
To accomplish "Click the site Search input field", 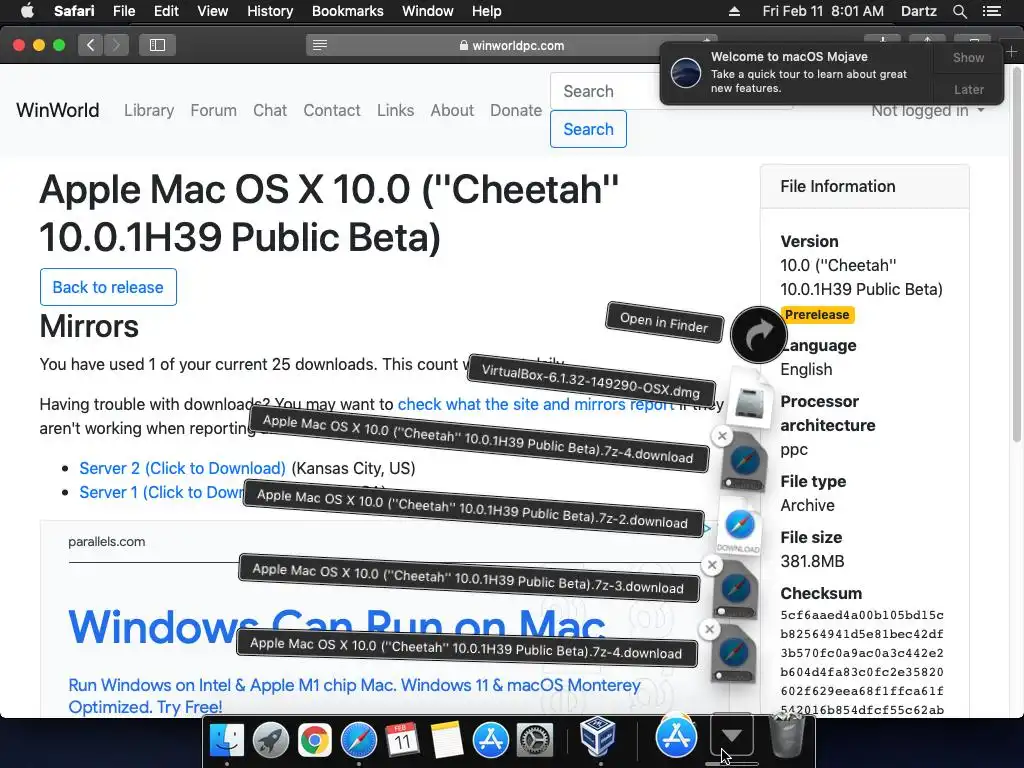I will pos(604,91).
